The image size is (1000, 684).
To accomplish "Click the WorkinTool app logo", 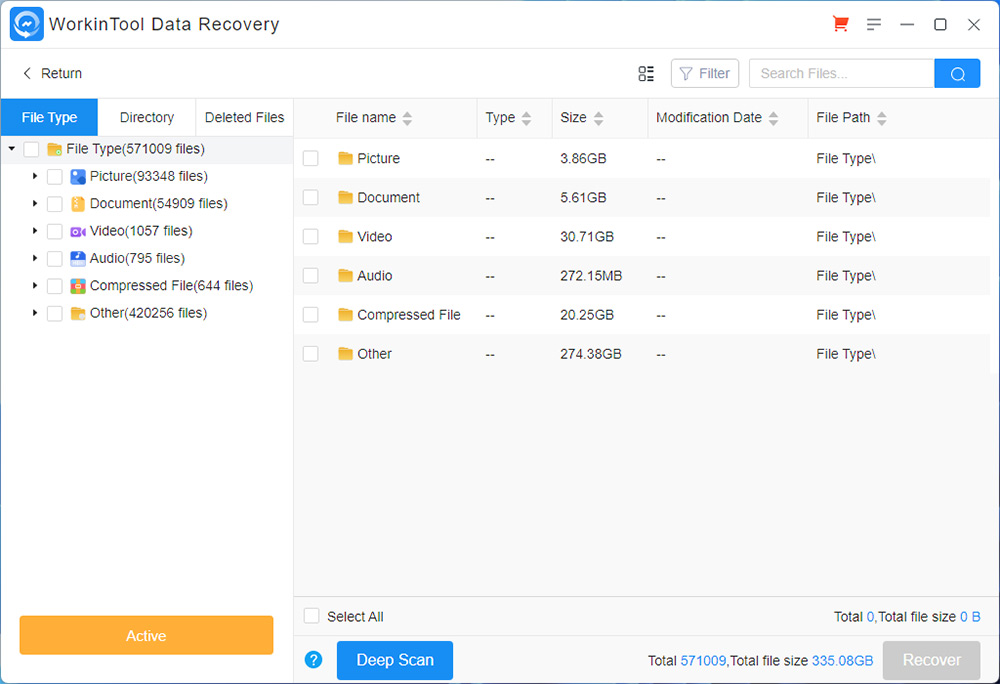I will [x=27, y=24].
